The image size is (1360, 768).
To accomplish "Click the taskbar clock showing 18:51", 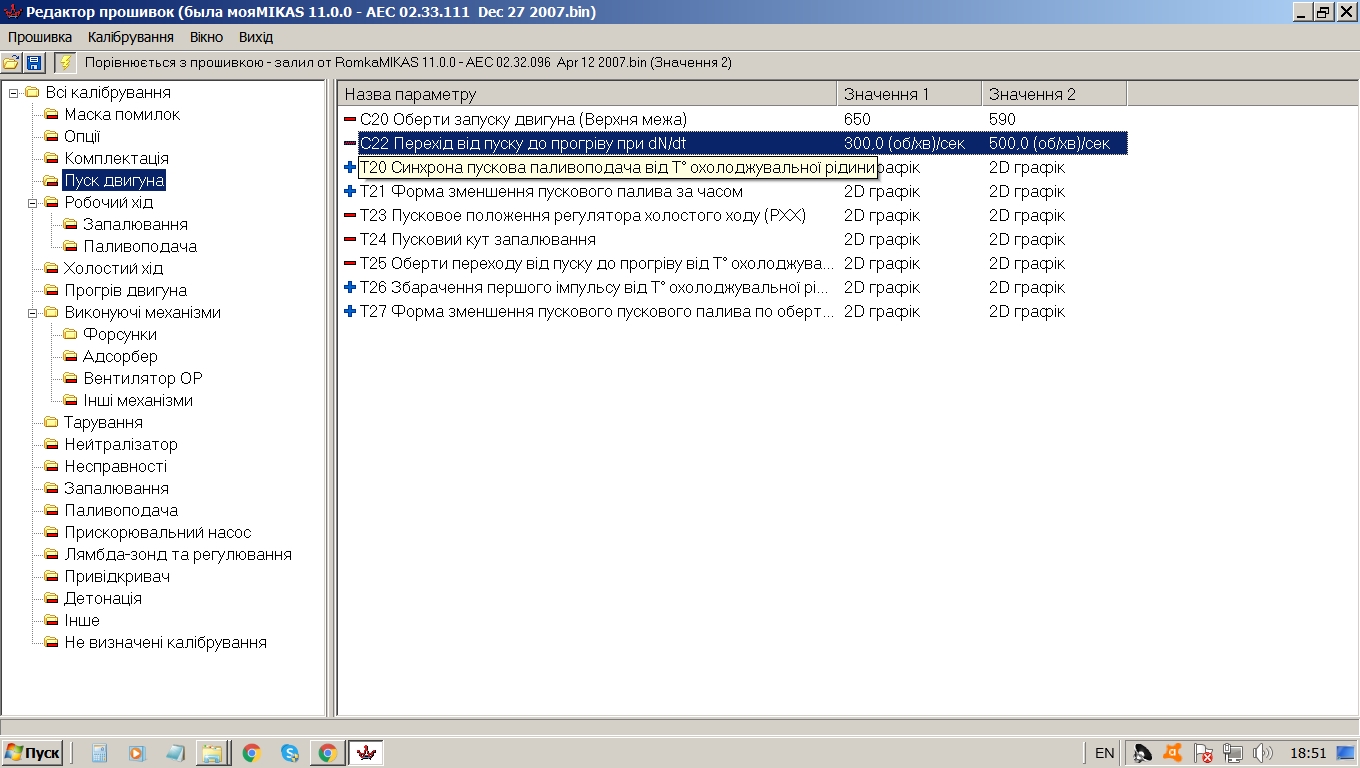I will (x=1308, y=753).
